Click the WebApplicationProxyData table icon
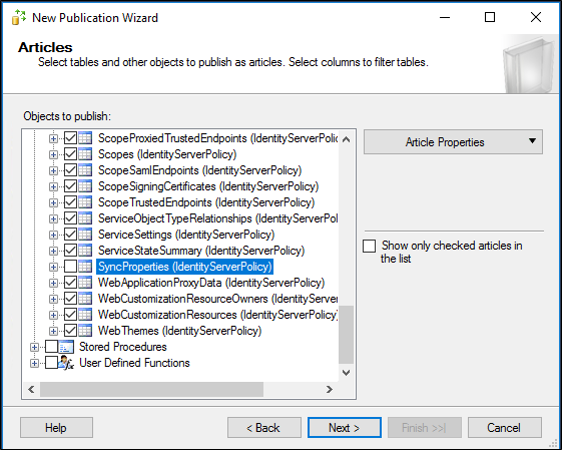562x450 pixels. 85,282
